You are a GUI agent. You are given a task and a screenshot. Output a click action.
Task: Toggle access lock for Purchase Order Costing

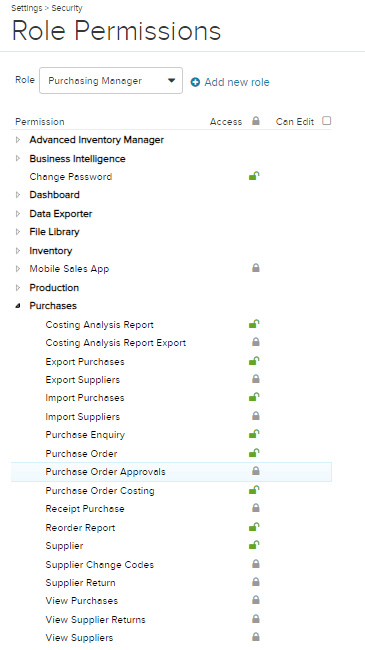[x=254, y=490]
